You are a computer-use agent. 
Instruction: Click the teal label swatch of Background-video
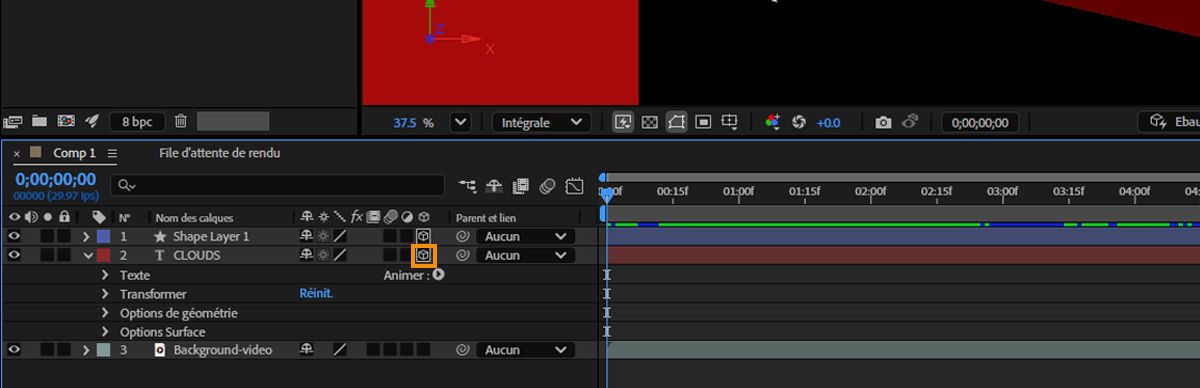pos(104,351)
